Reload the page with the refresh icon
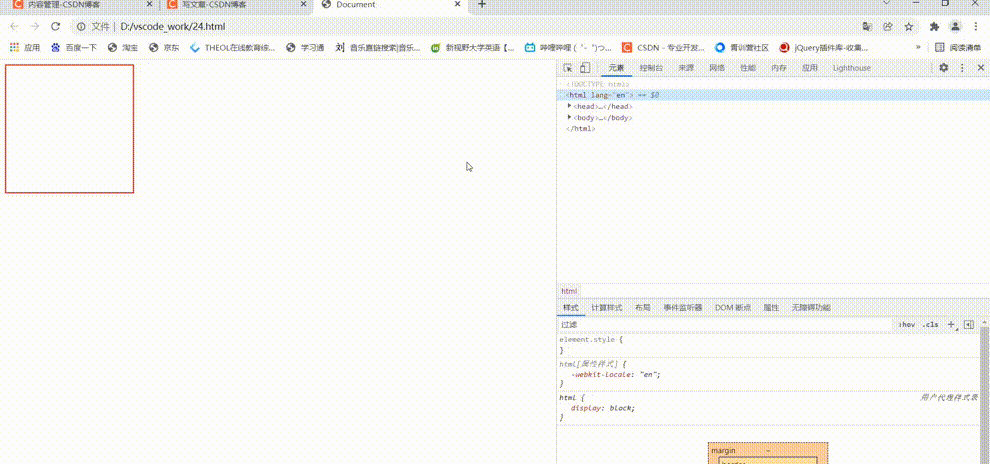 tap(55, 26)
